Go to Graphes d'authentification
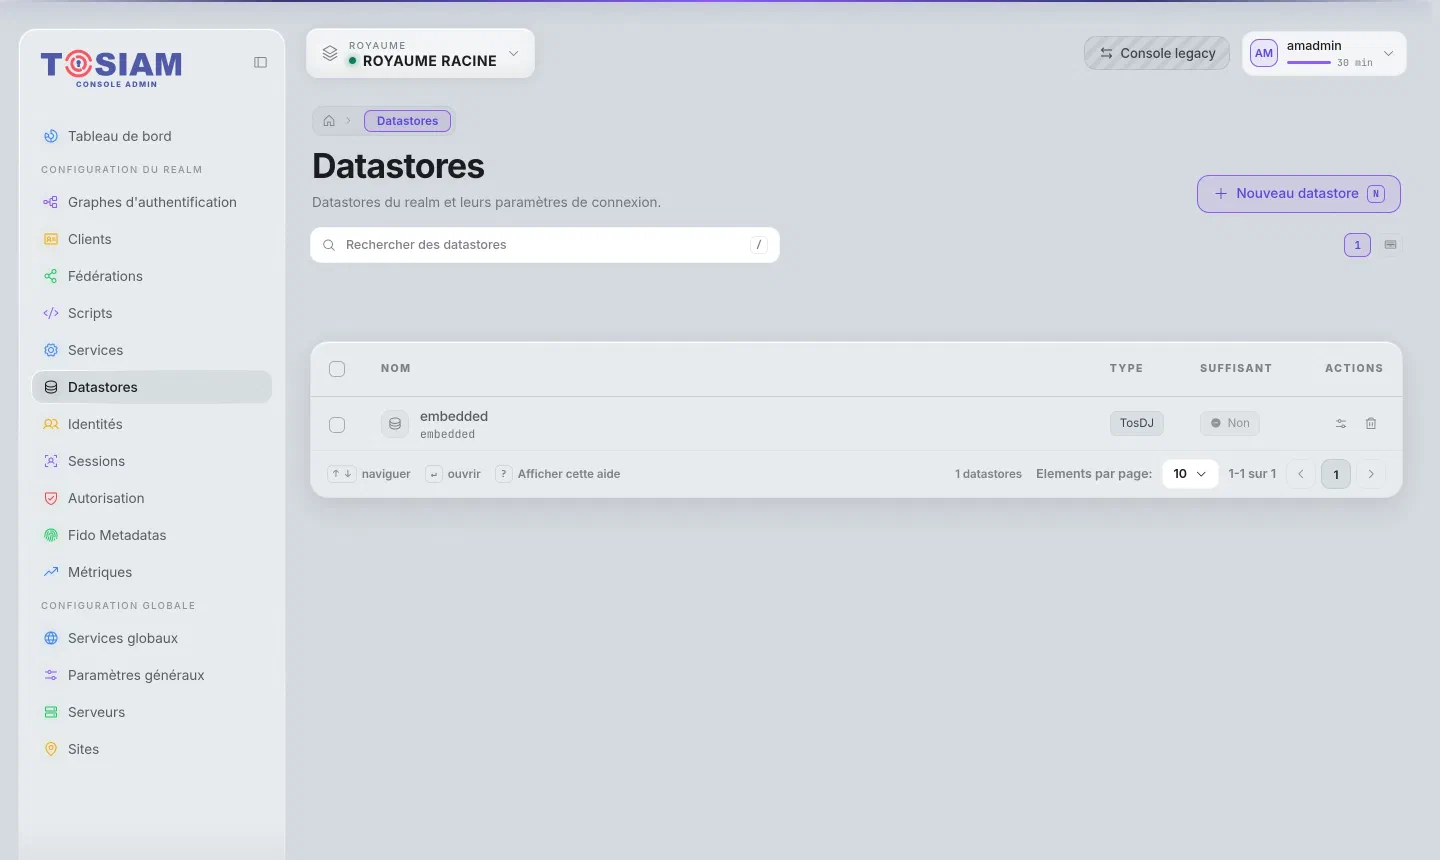The width and height of the screenshot is (1440, 860). point(152,202)
